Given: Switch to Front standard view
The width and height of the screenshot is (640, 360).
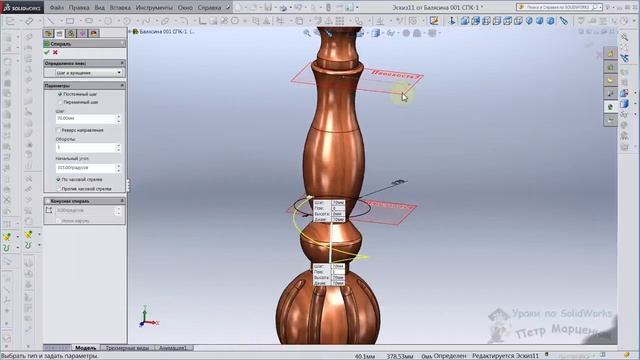Looking at the screenshot, I should 465,21.
